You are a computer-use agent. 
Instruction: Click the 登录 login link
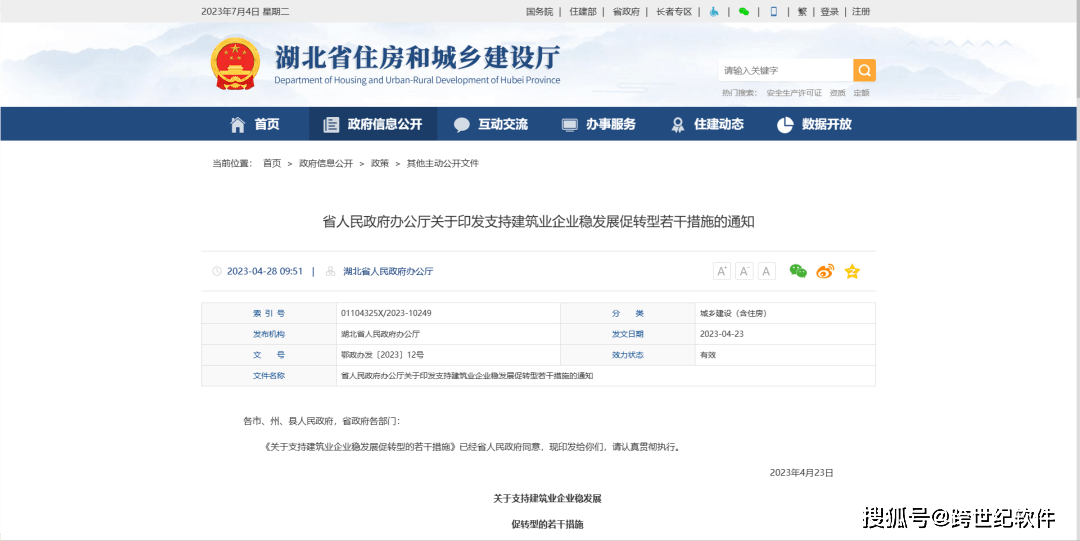tap(829, 12)
